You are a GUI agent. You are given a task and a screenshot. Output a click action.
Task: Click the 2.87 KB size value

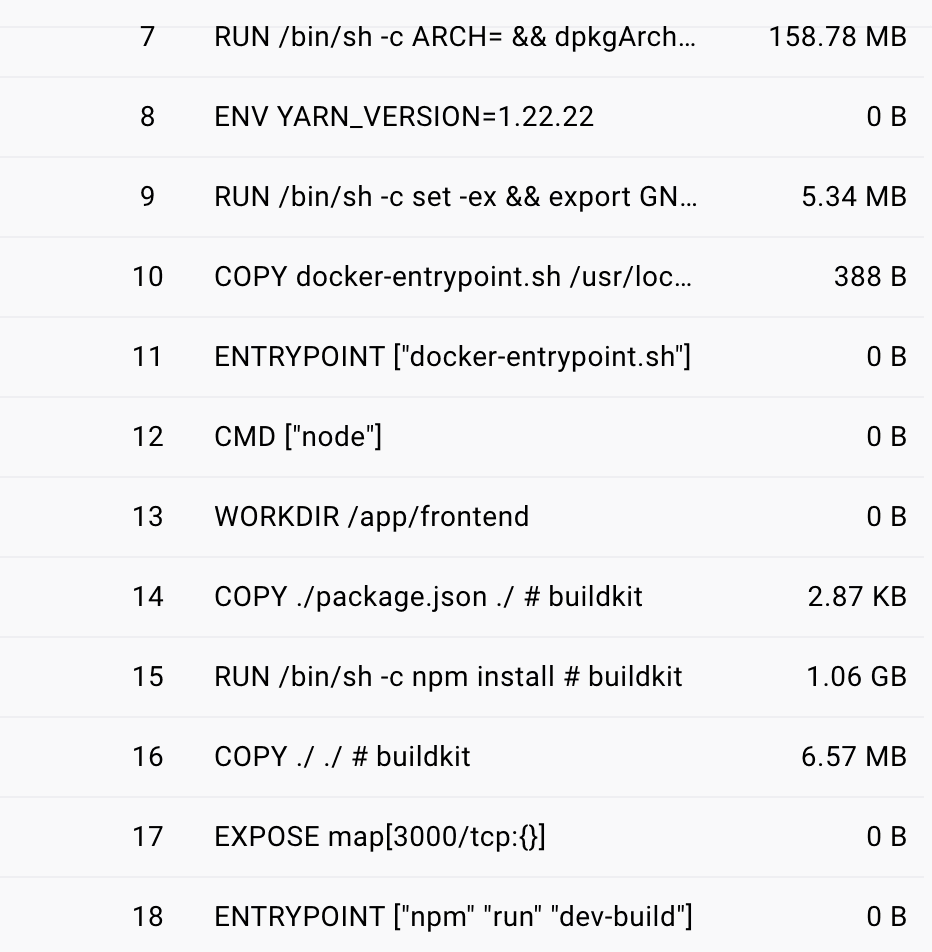(857, 597)
